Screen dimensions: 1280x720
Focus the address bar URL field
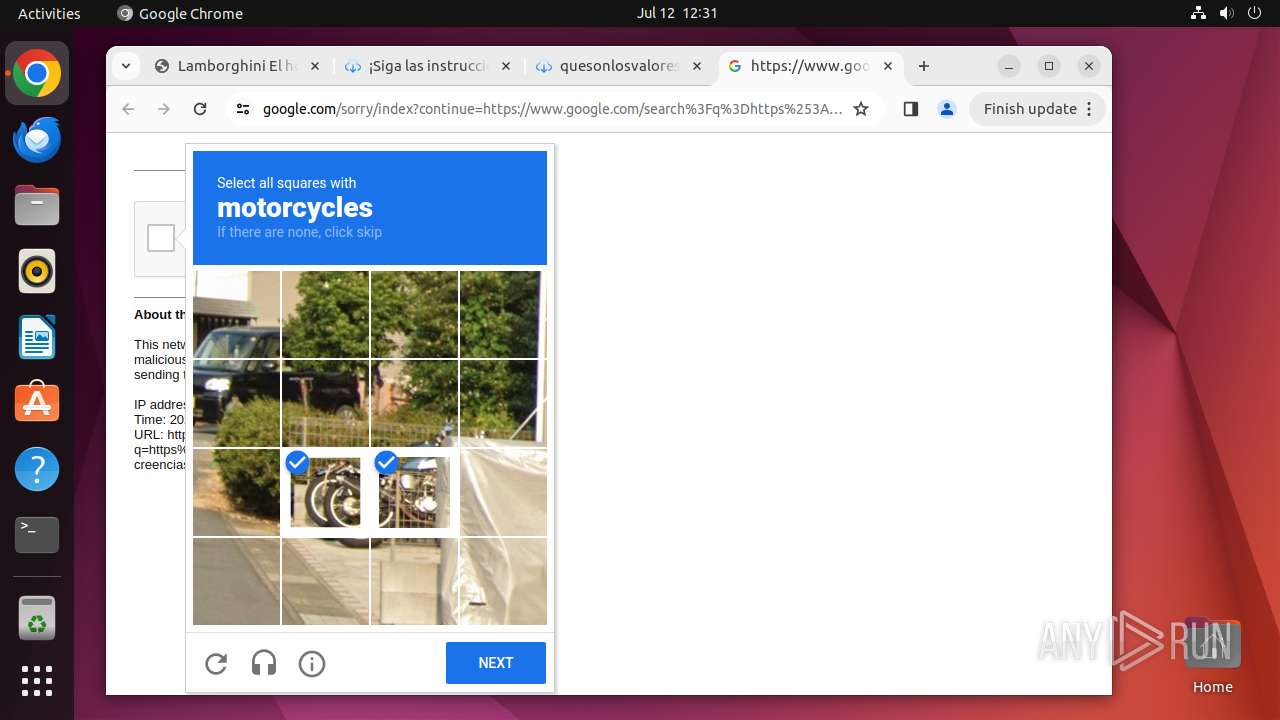pyautogui.click(x=553, y=109)
